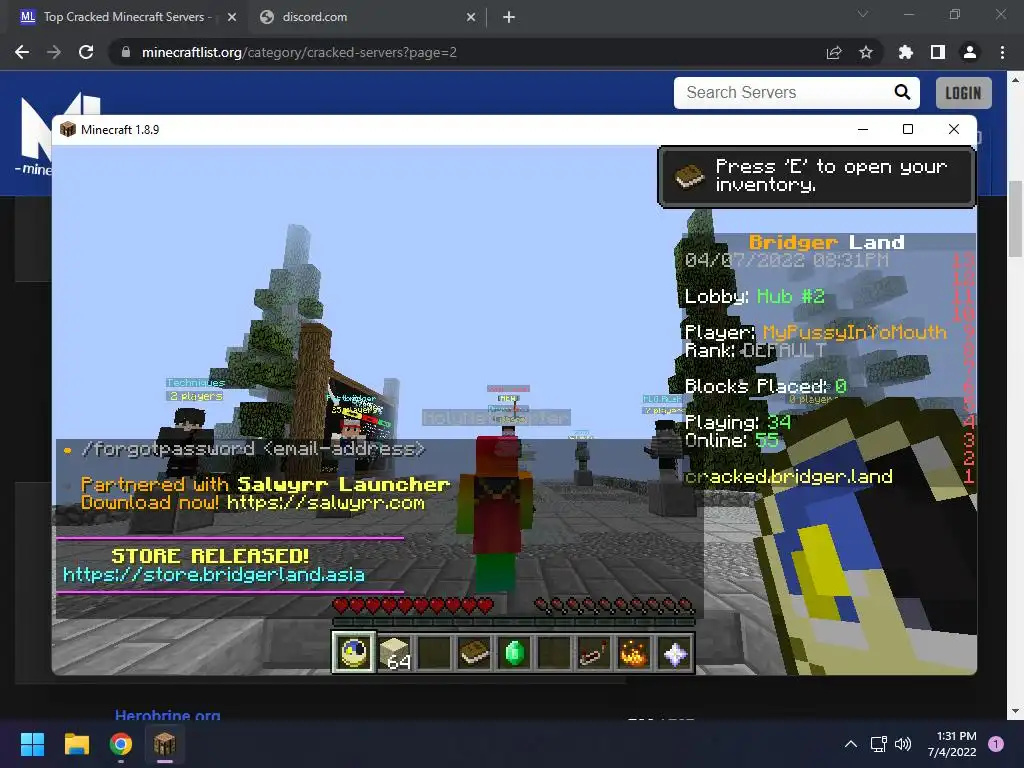The height and width of the screenshot is (768, 1024).
Task: Select the emerald item in the hotbar
Action: coord(515,652)
